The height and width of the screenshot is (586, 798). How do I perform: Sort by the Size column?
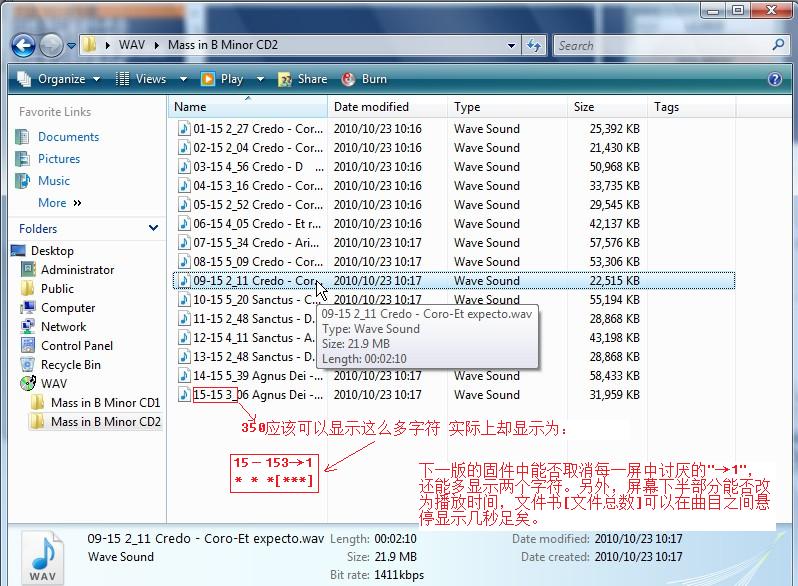607,107
